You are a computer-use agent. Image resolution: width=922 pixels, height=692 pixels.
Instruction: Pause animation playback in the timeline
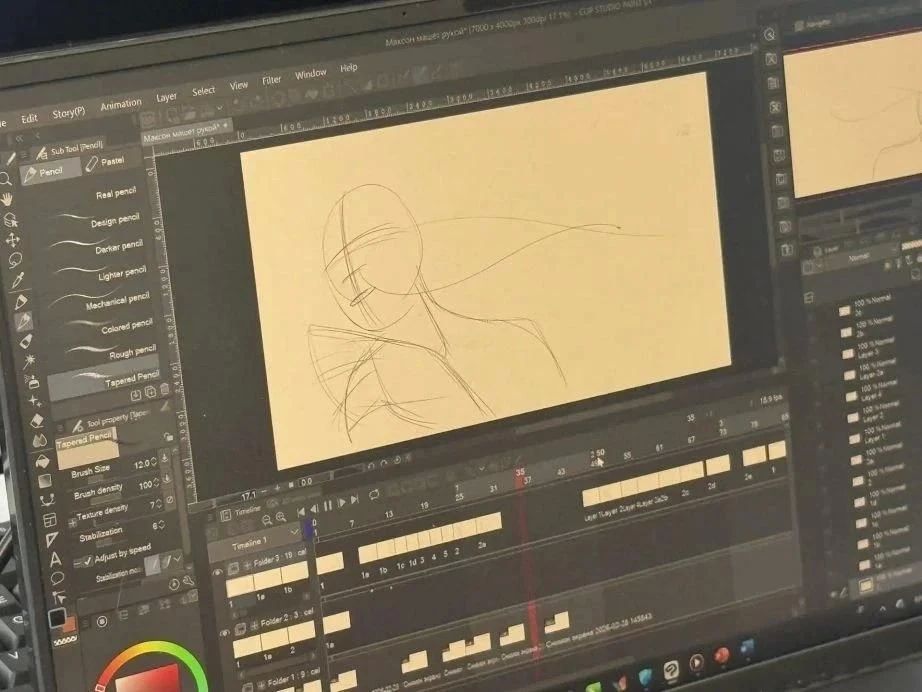[328, 505]
